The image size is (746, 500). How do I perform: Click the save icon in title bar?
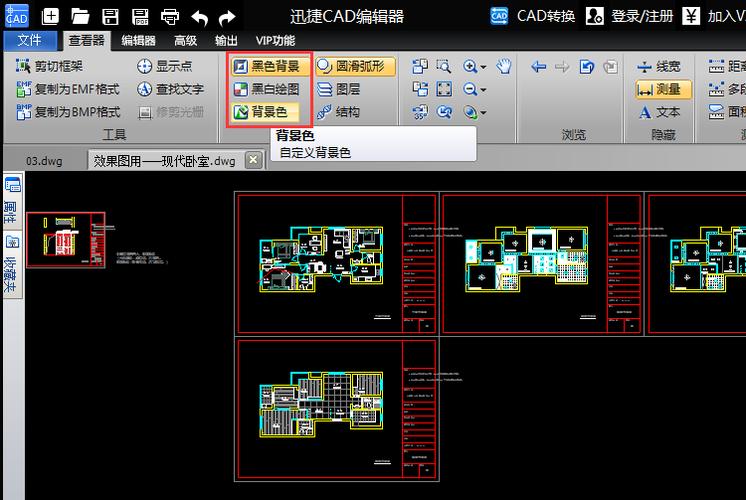point(111,16)
